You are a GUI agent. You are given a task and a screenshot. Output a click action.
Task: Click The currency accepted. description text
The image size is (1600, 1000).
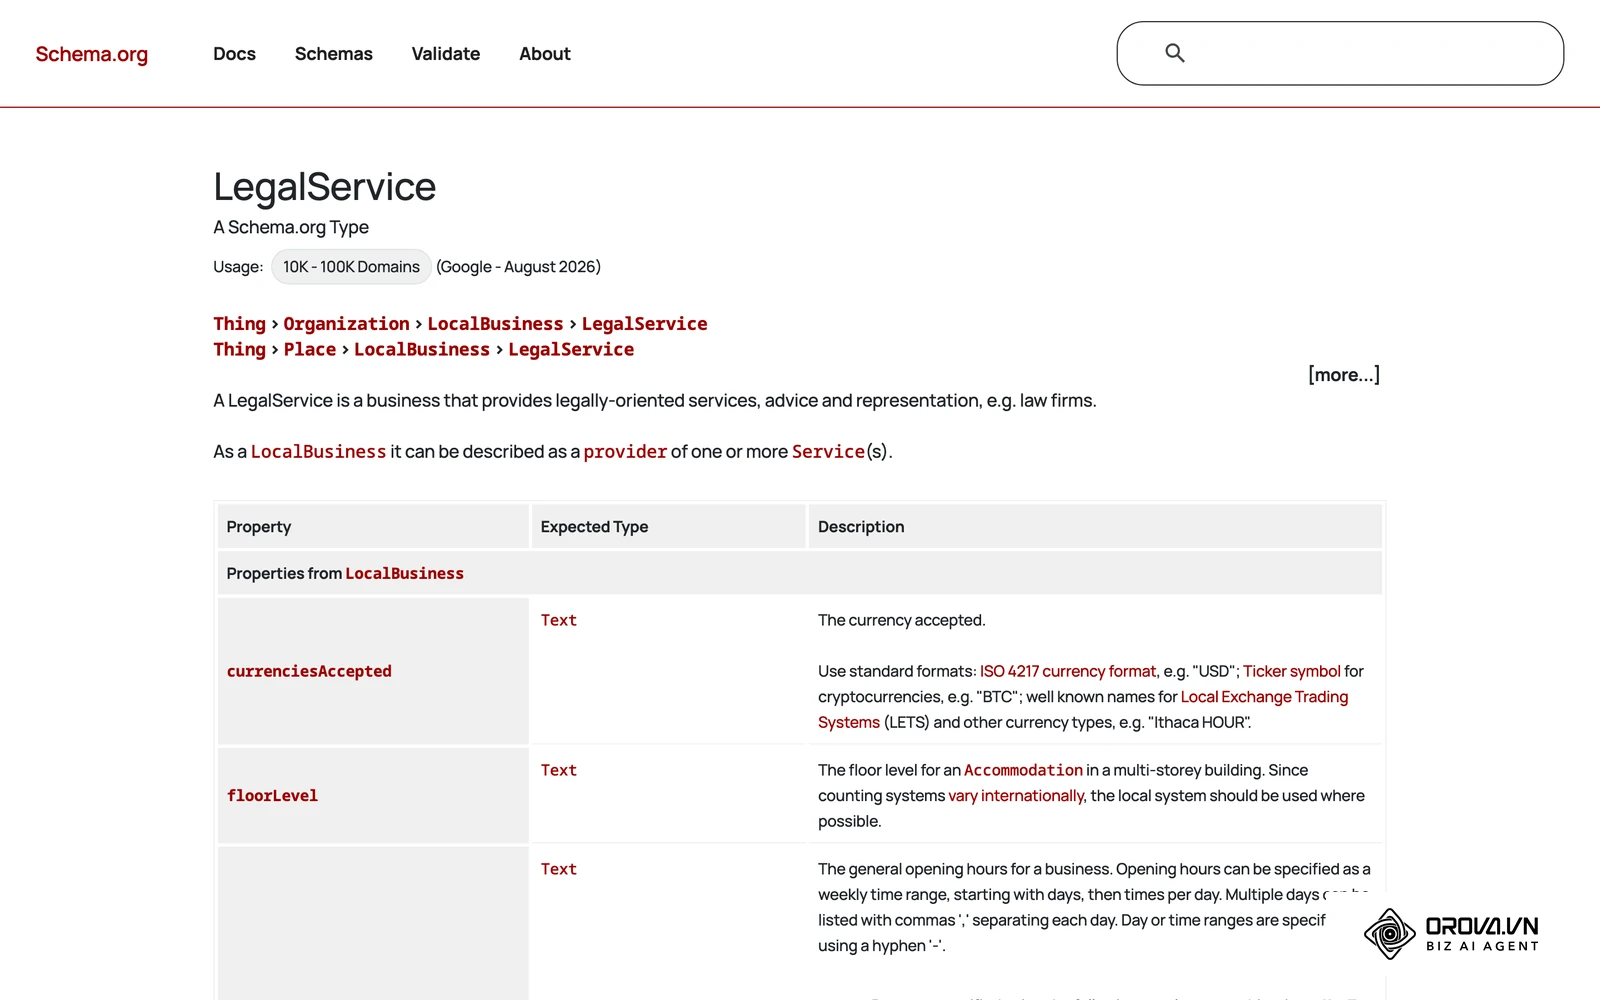pos(902,620)
